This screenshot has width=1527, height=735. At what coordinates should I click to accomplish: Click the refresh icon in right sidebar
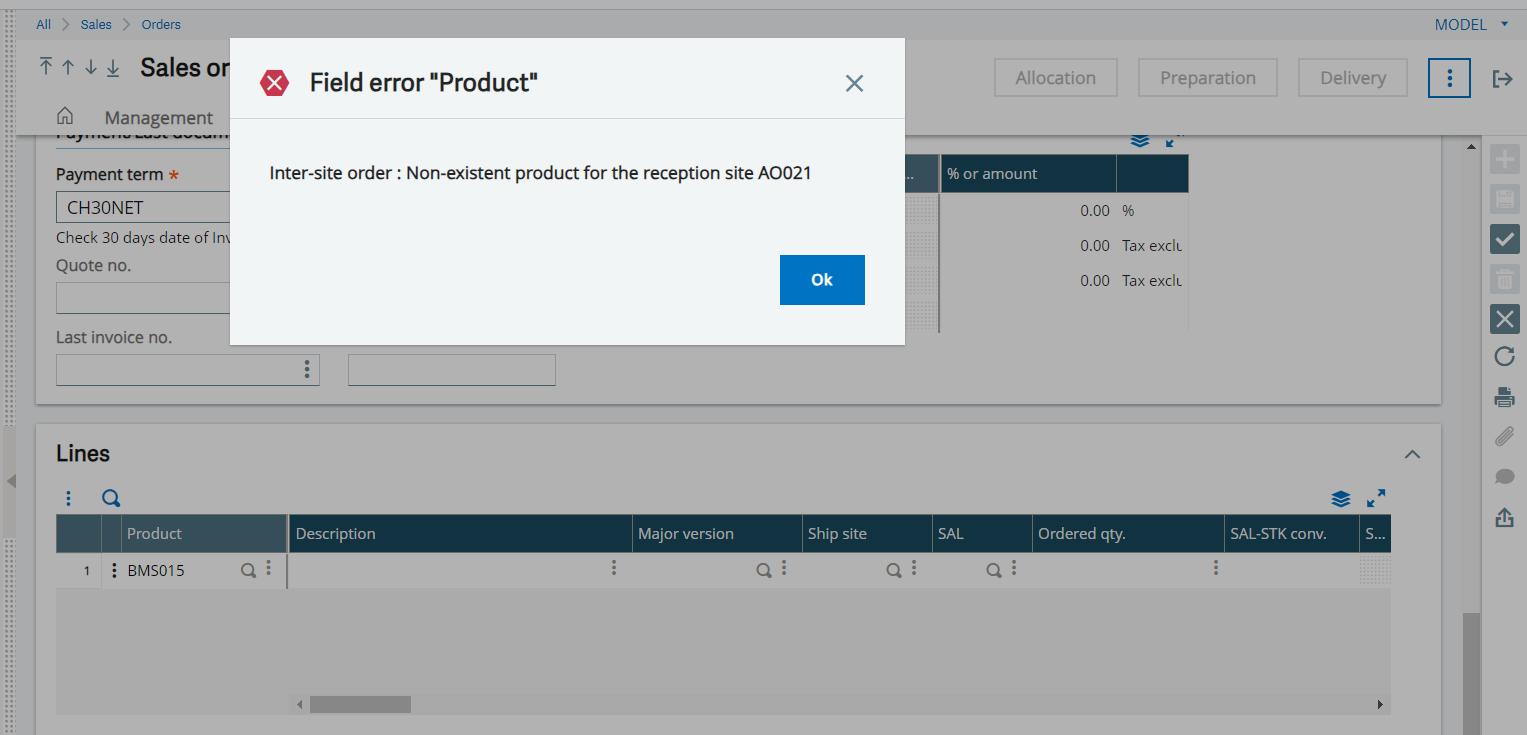pos(1504,356)
